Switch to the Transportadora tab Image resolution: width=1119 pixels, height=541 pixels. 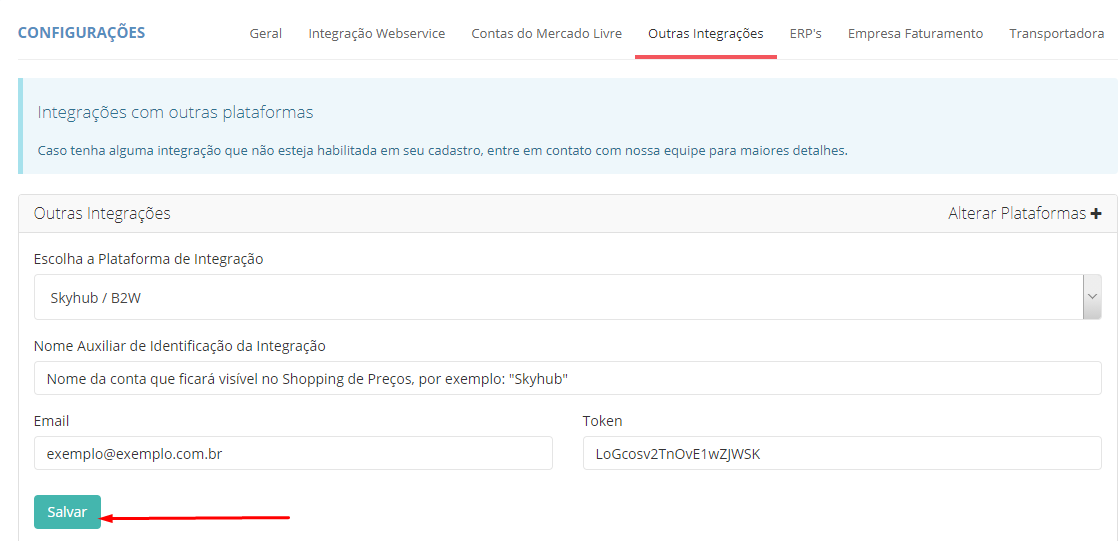coord(1057,34)
